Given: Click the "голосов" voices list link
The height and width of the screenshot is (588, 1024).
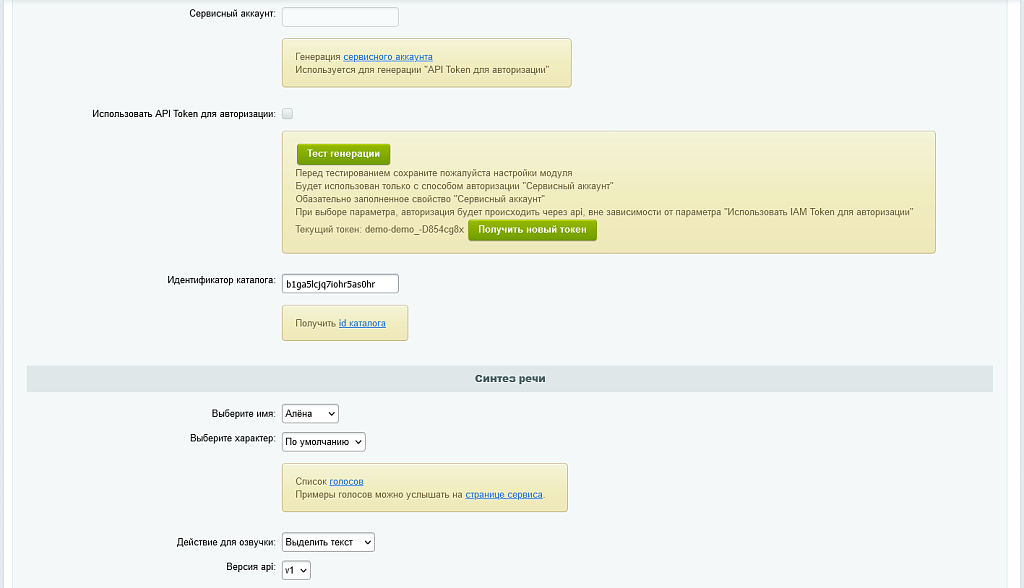Looking at the screenshot, I should tap(346, 481).
